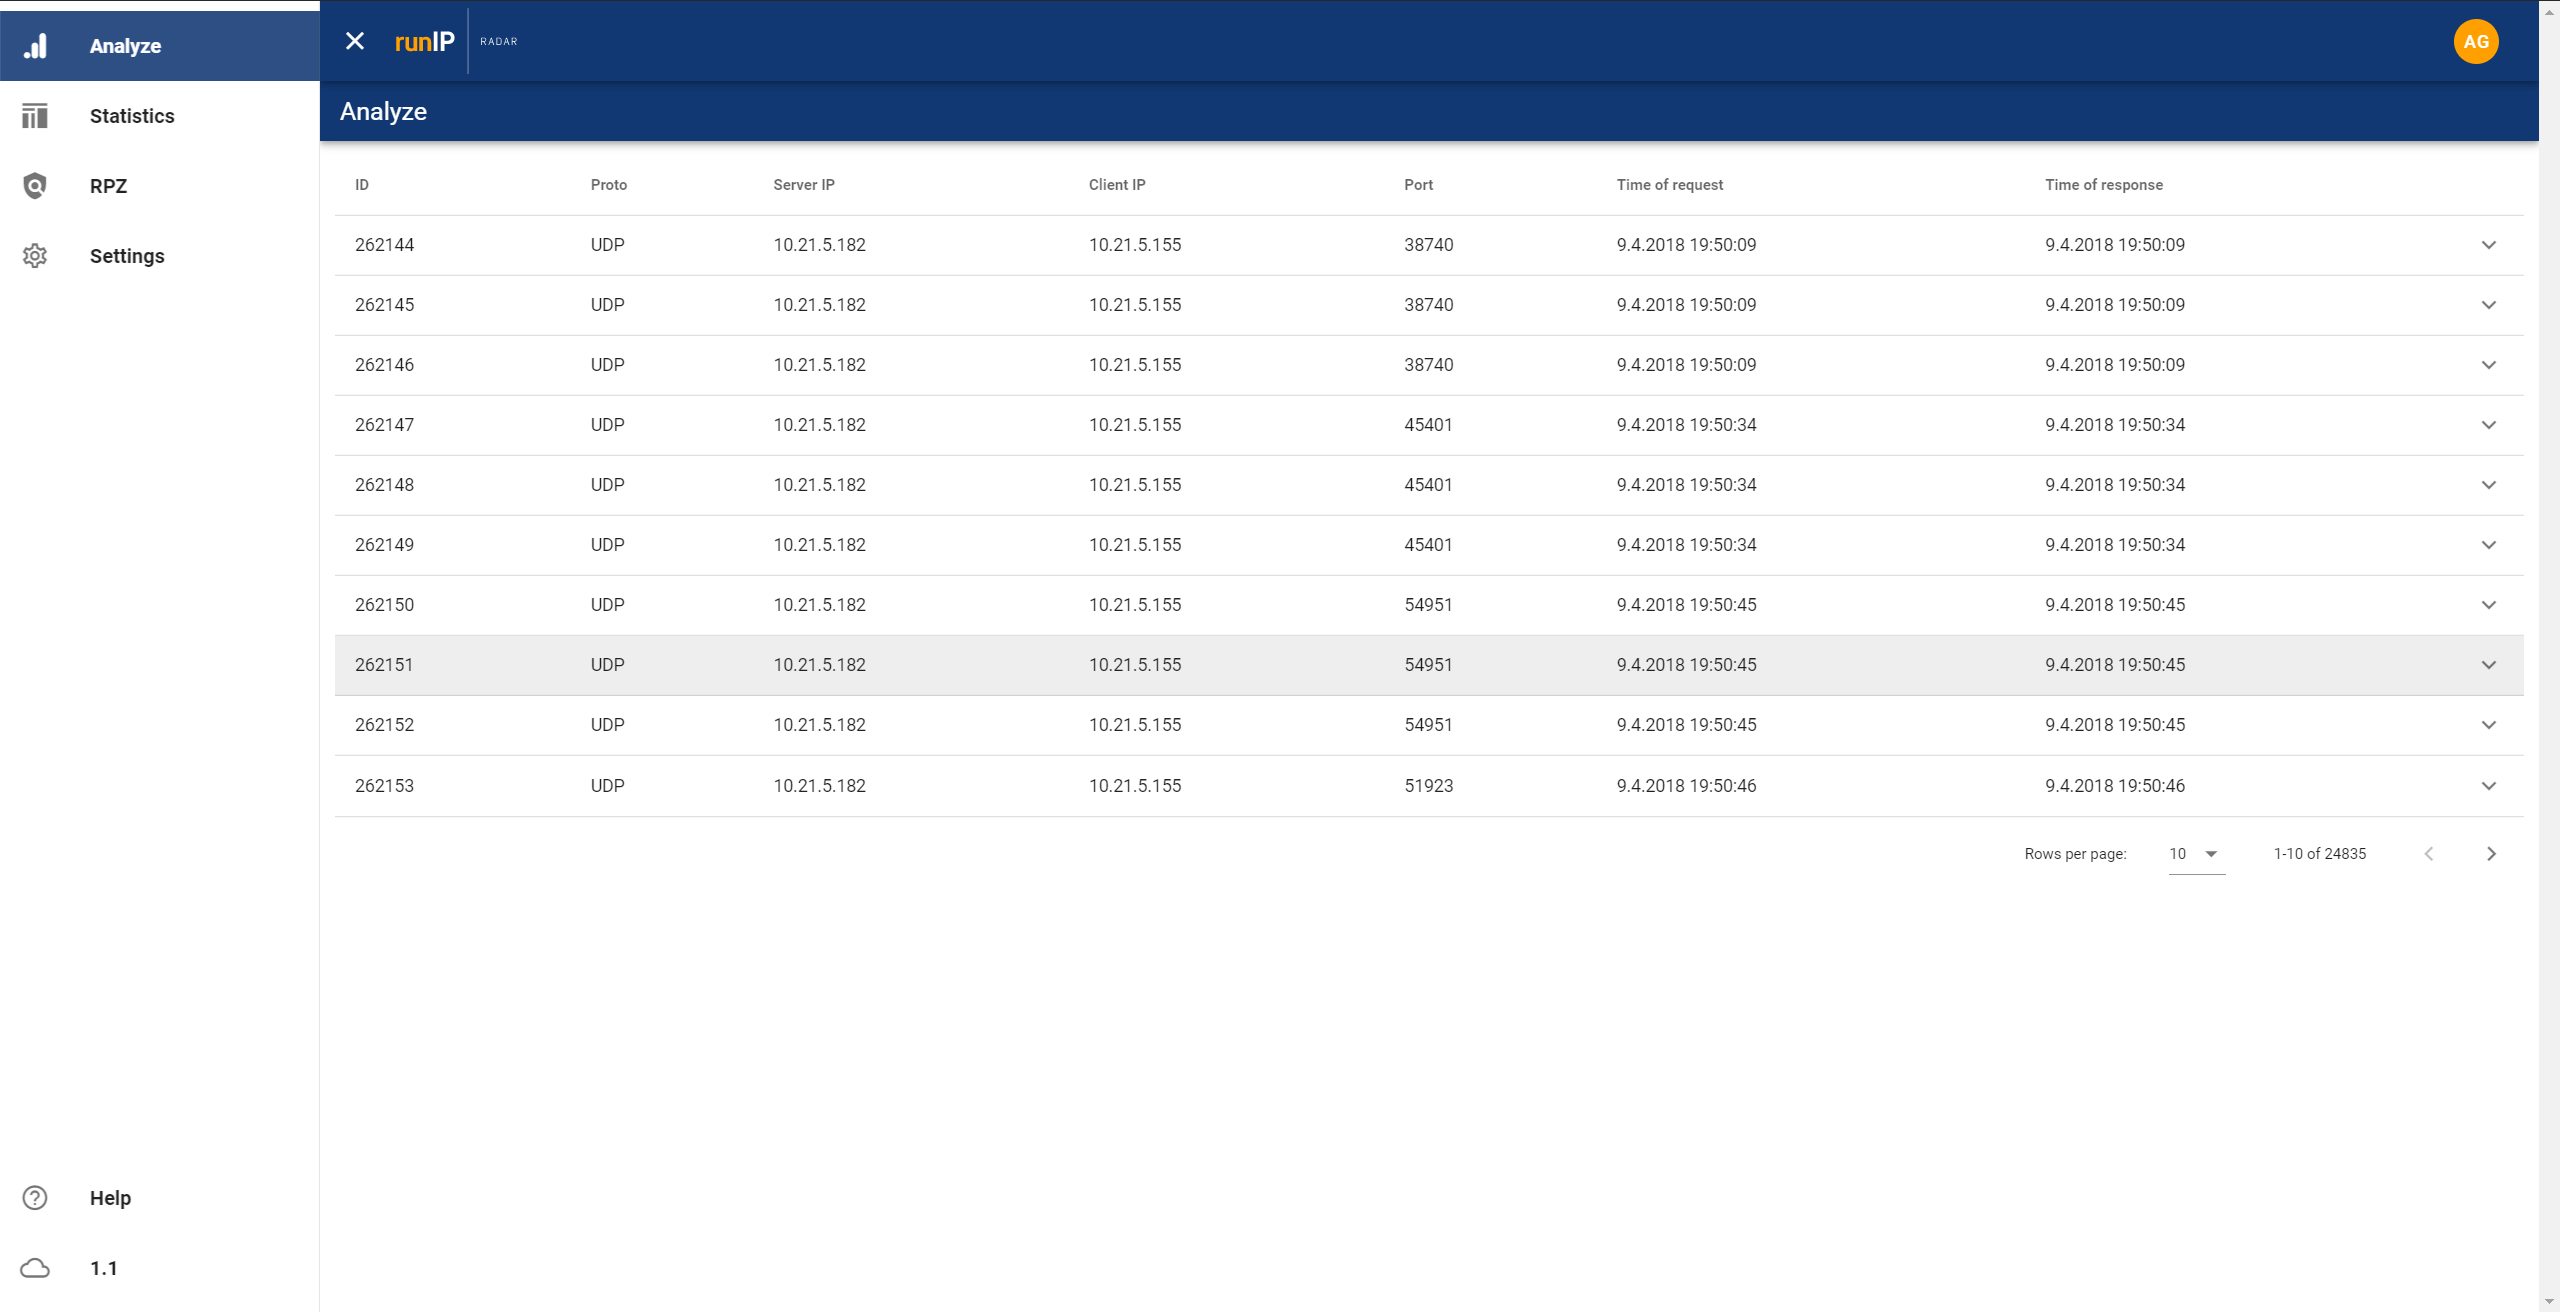Sort table by Time of request column
The image size is (2560, 1312).
(1669, 185)
